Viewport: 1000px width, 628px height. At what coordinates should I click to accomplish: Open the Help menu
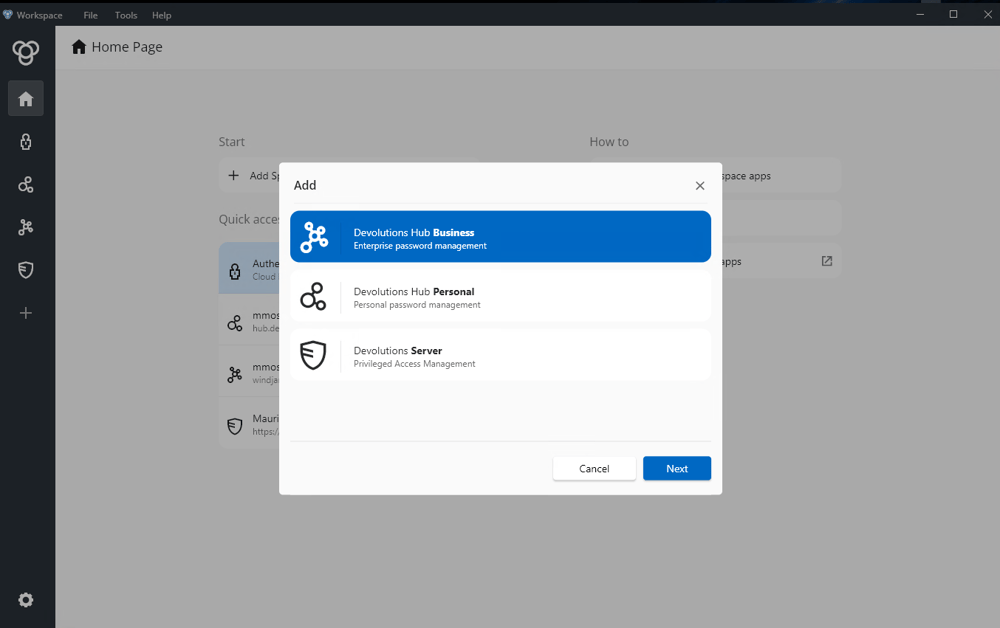pos(161,15)
